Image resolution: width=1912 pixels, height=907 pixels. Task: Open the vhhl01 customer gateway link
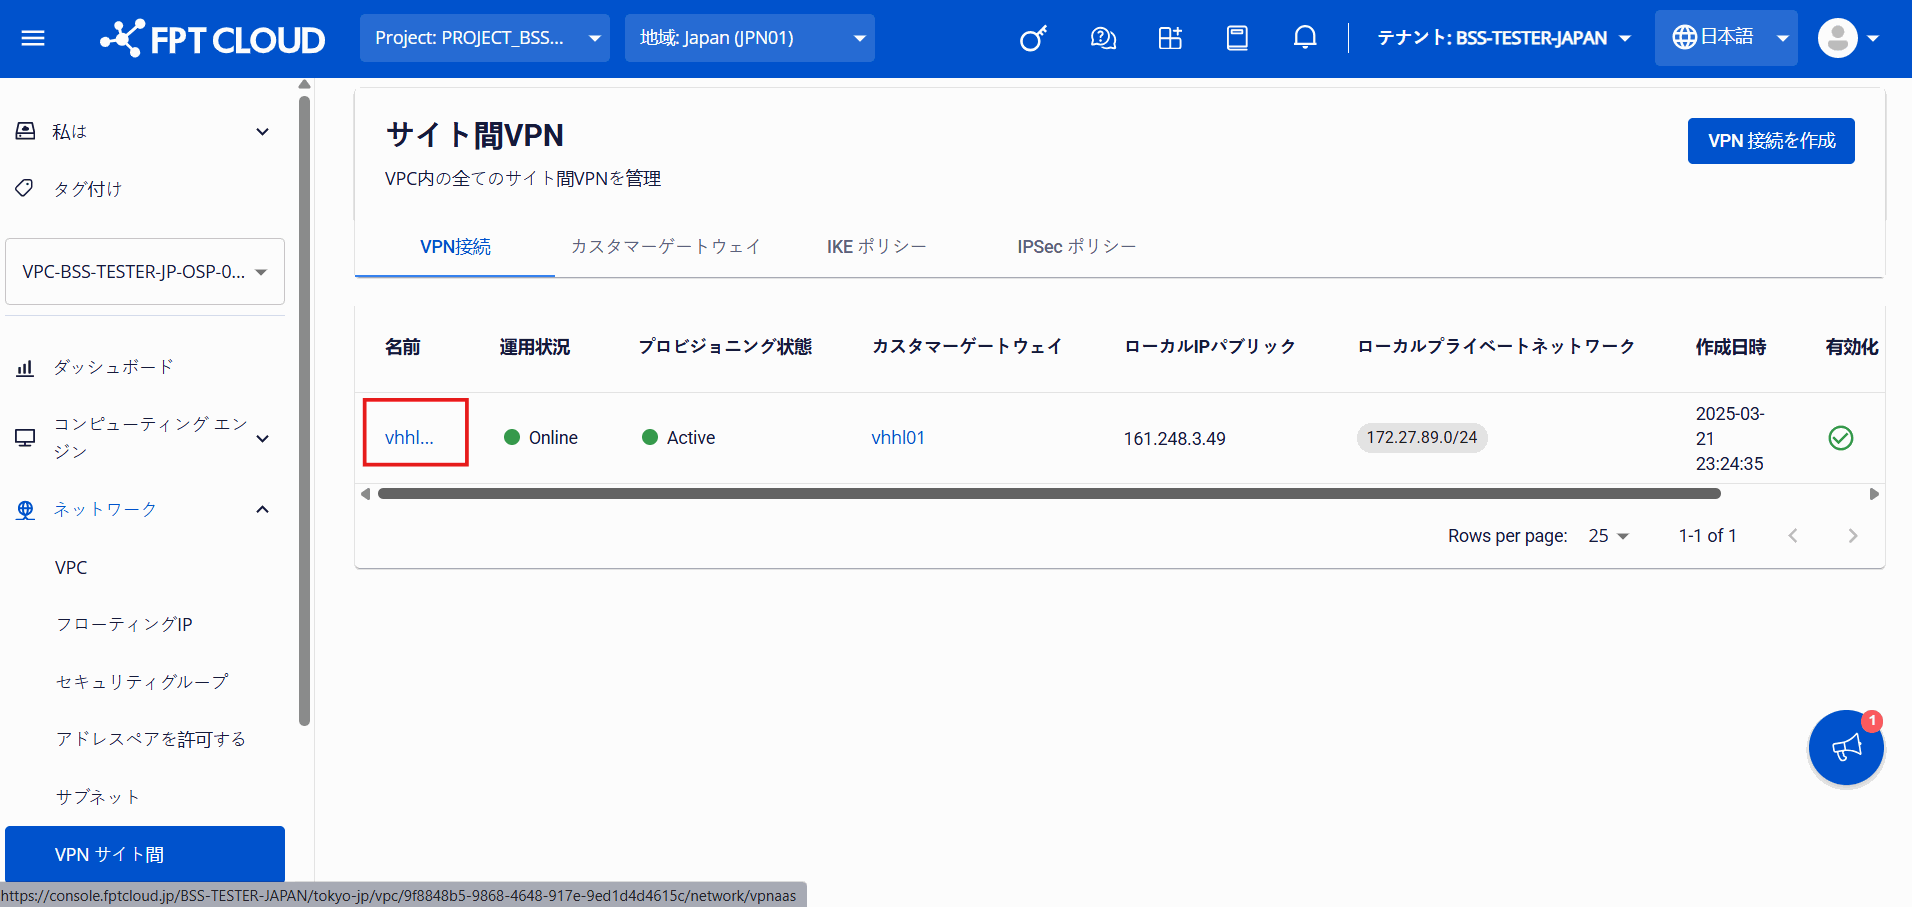[x=898, y=437]
